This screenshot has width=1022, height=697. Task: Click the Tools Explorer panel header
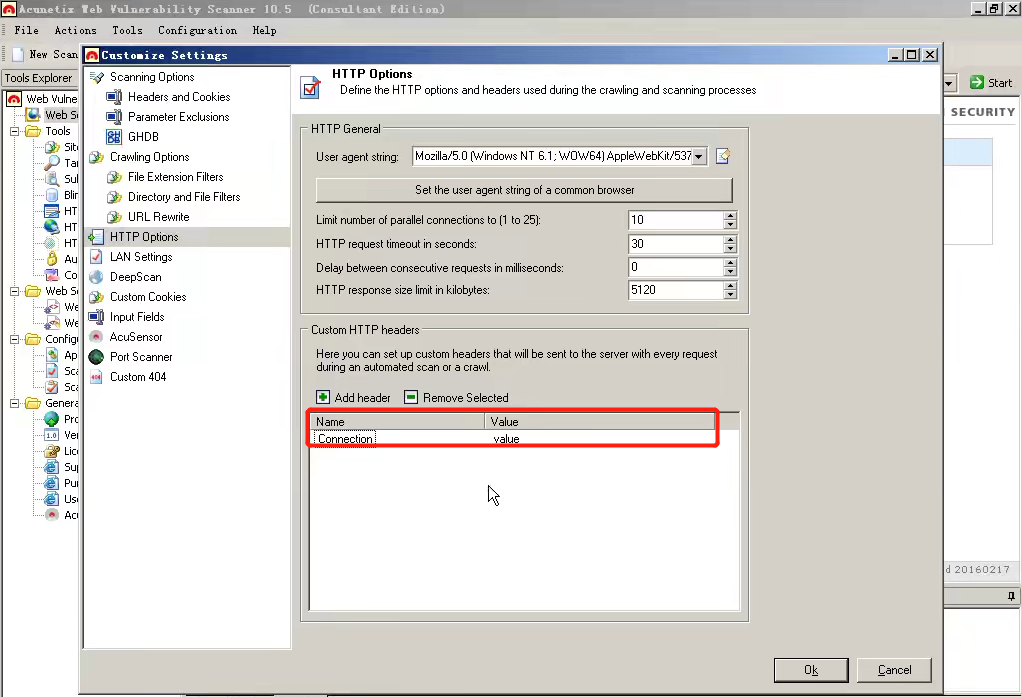(x=38, y=78)
